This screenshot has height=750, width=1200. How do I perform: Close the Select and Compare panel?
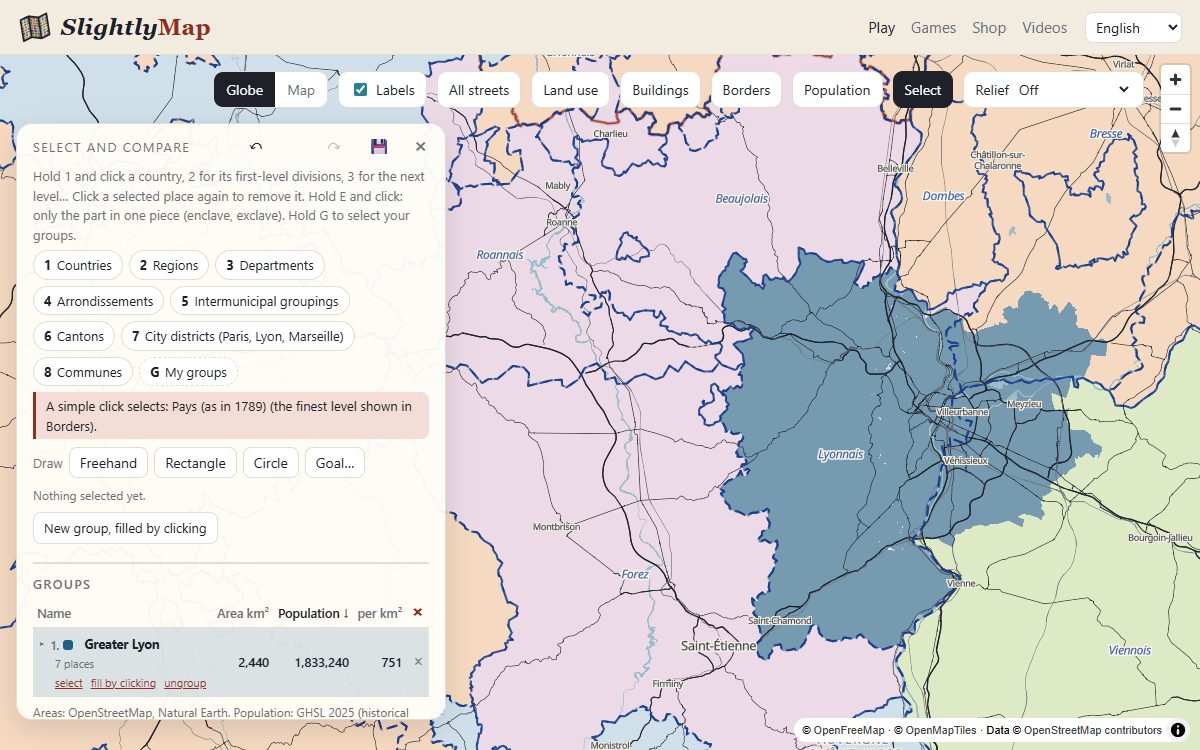point(421,147)
